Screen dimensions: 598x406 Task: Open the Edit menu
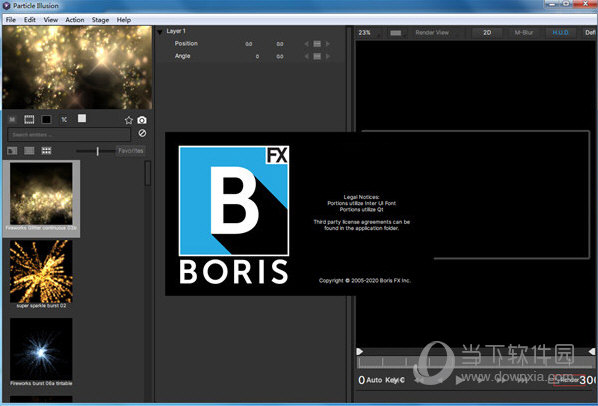[29, 20]
